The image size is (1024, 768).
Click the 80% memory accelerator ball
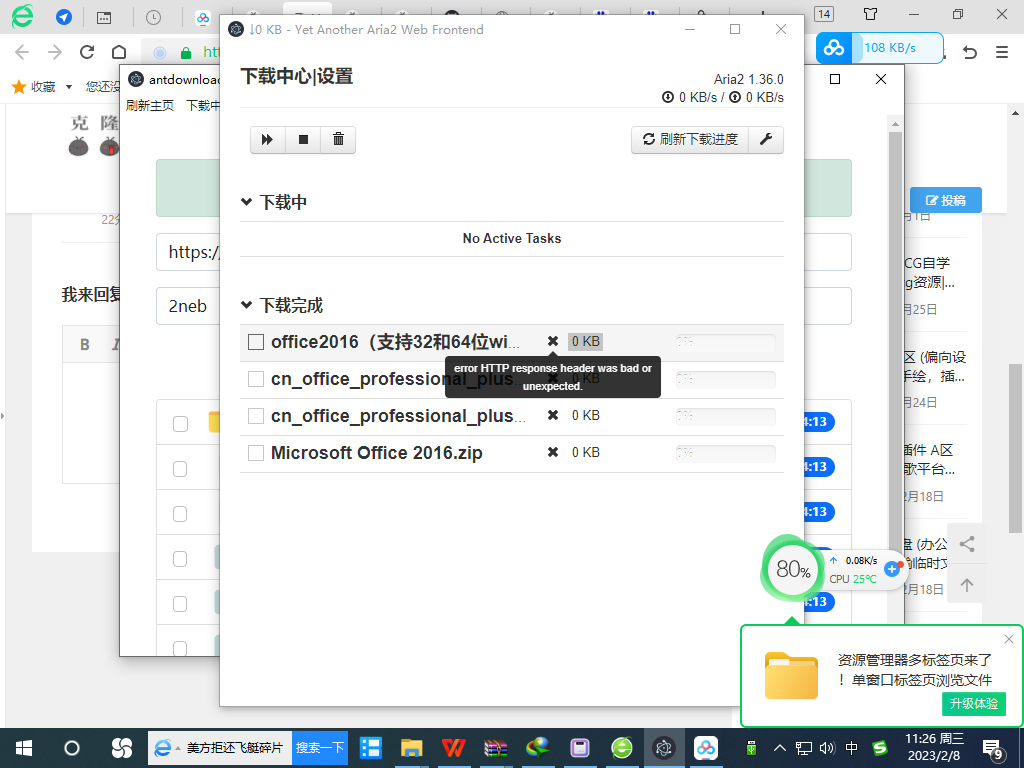(x=793, y=569)
